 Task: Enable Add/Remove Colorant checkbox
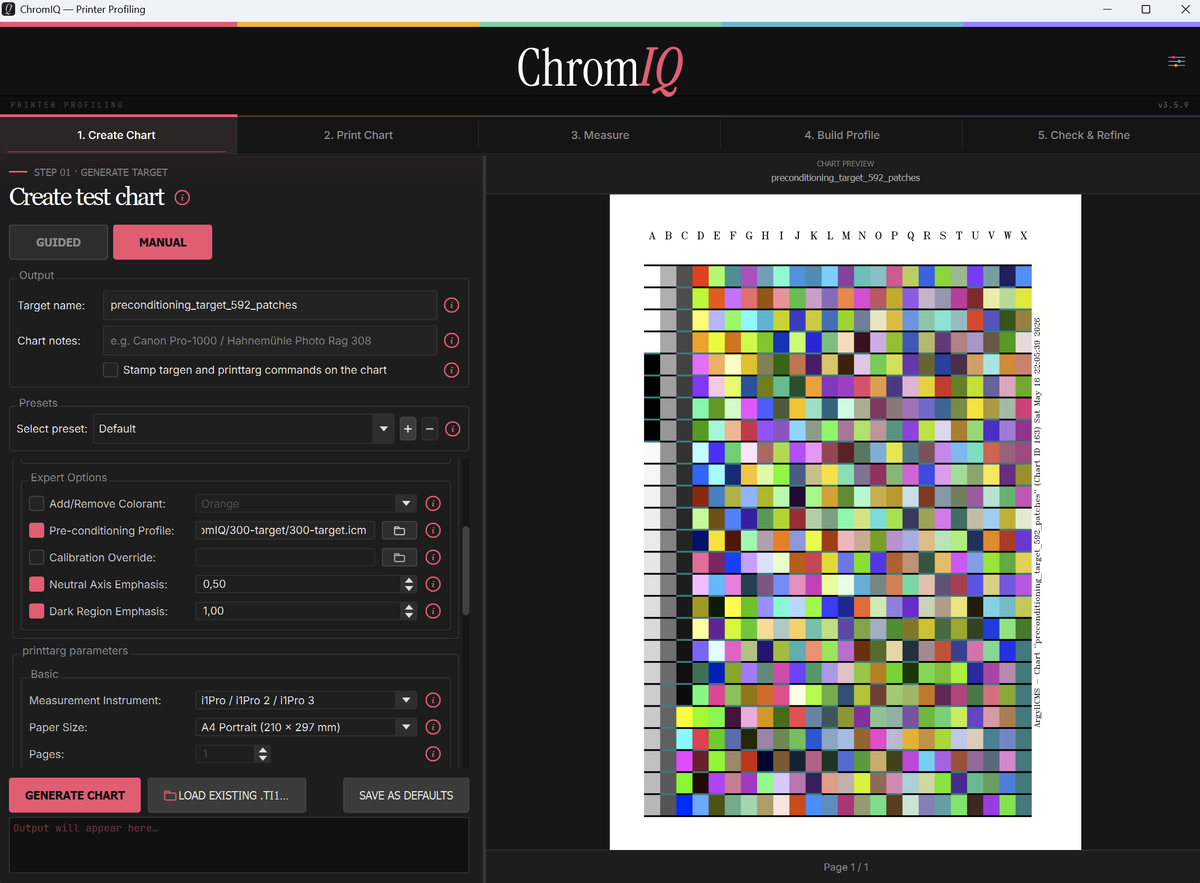pos(37,504)
